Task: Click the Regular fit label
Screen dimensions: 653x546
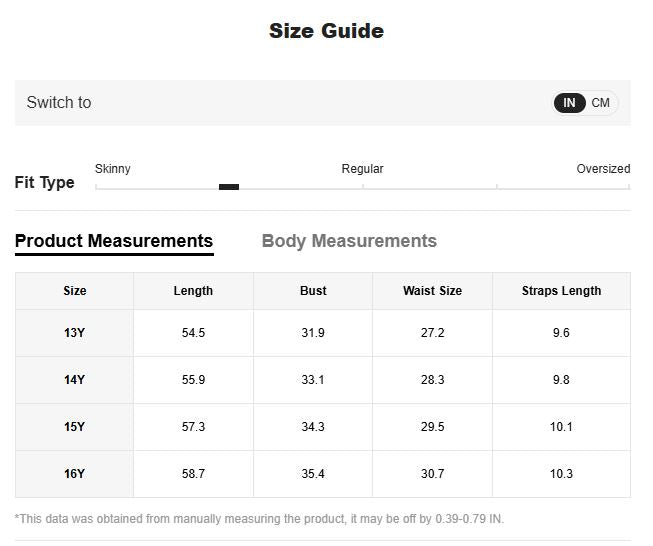Action: click(x=362, y=169)
